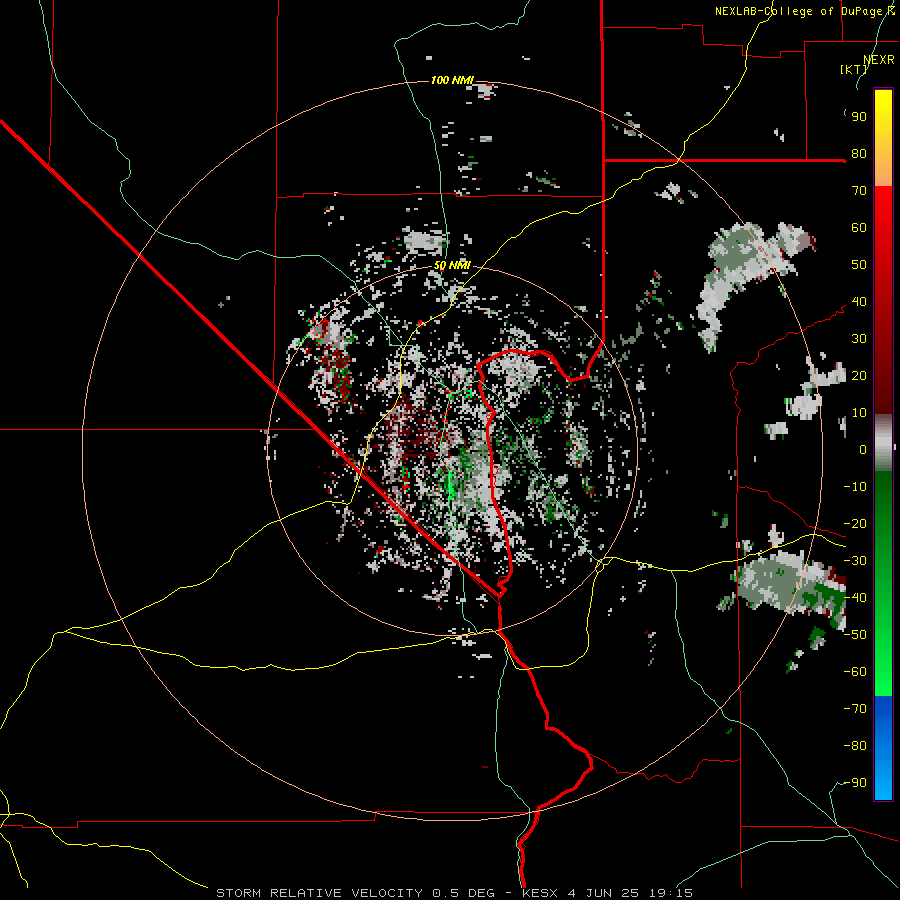Click the 90 value on velocity scale
This screenshot has height=900, width=900.
[x=859, y=117]
